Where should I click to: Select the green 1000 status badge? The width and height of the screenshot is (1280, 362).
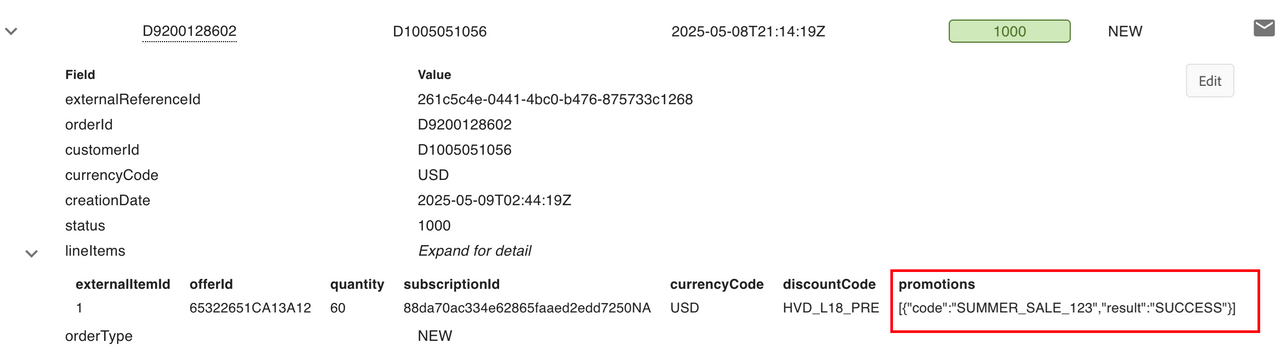1010,31
